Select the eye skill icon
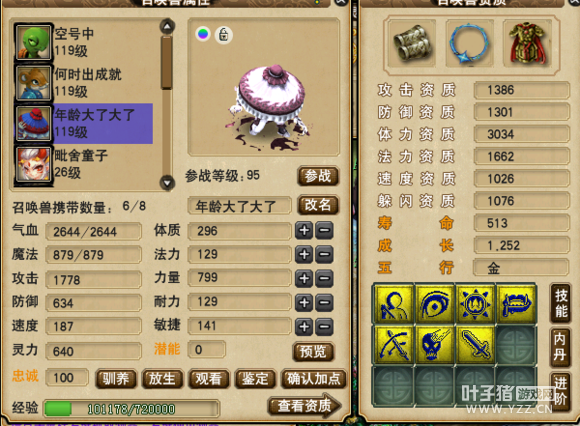Image resolution: width=580 pixels, height=426 pixels. tap(435, 304)
